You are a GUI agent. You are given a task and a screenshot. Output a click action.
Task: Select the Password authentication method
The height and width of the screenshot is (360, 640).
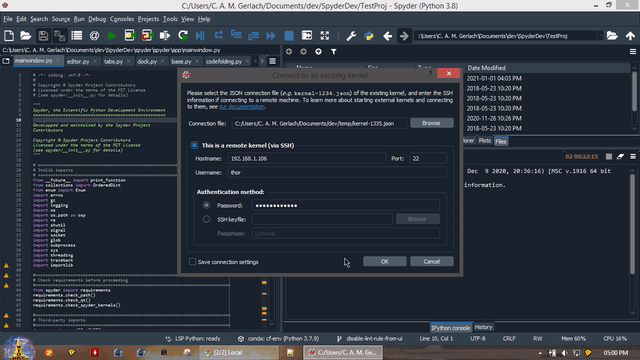[207, 205]
